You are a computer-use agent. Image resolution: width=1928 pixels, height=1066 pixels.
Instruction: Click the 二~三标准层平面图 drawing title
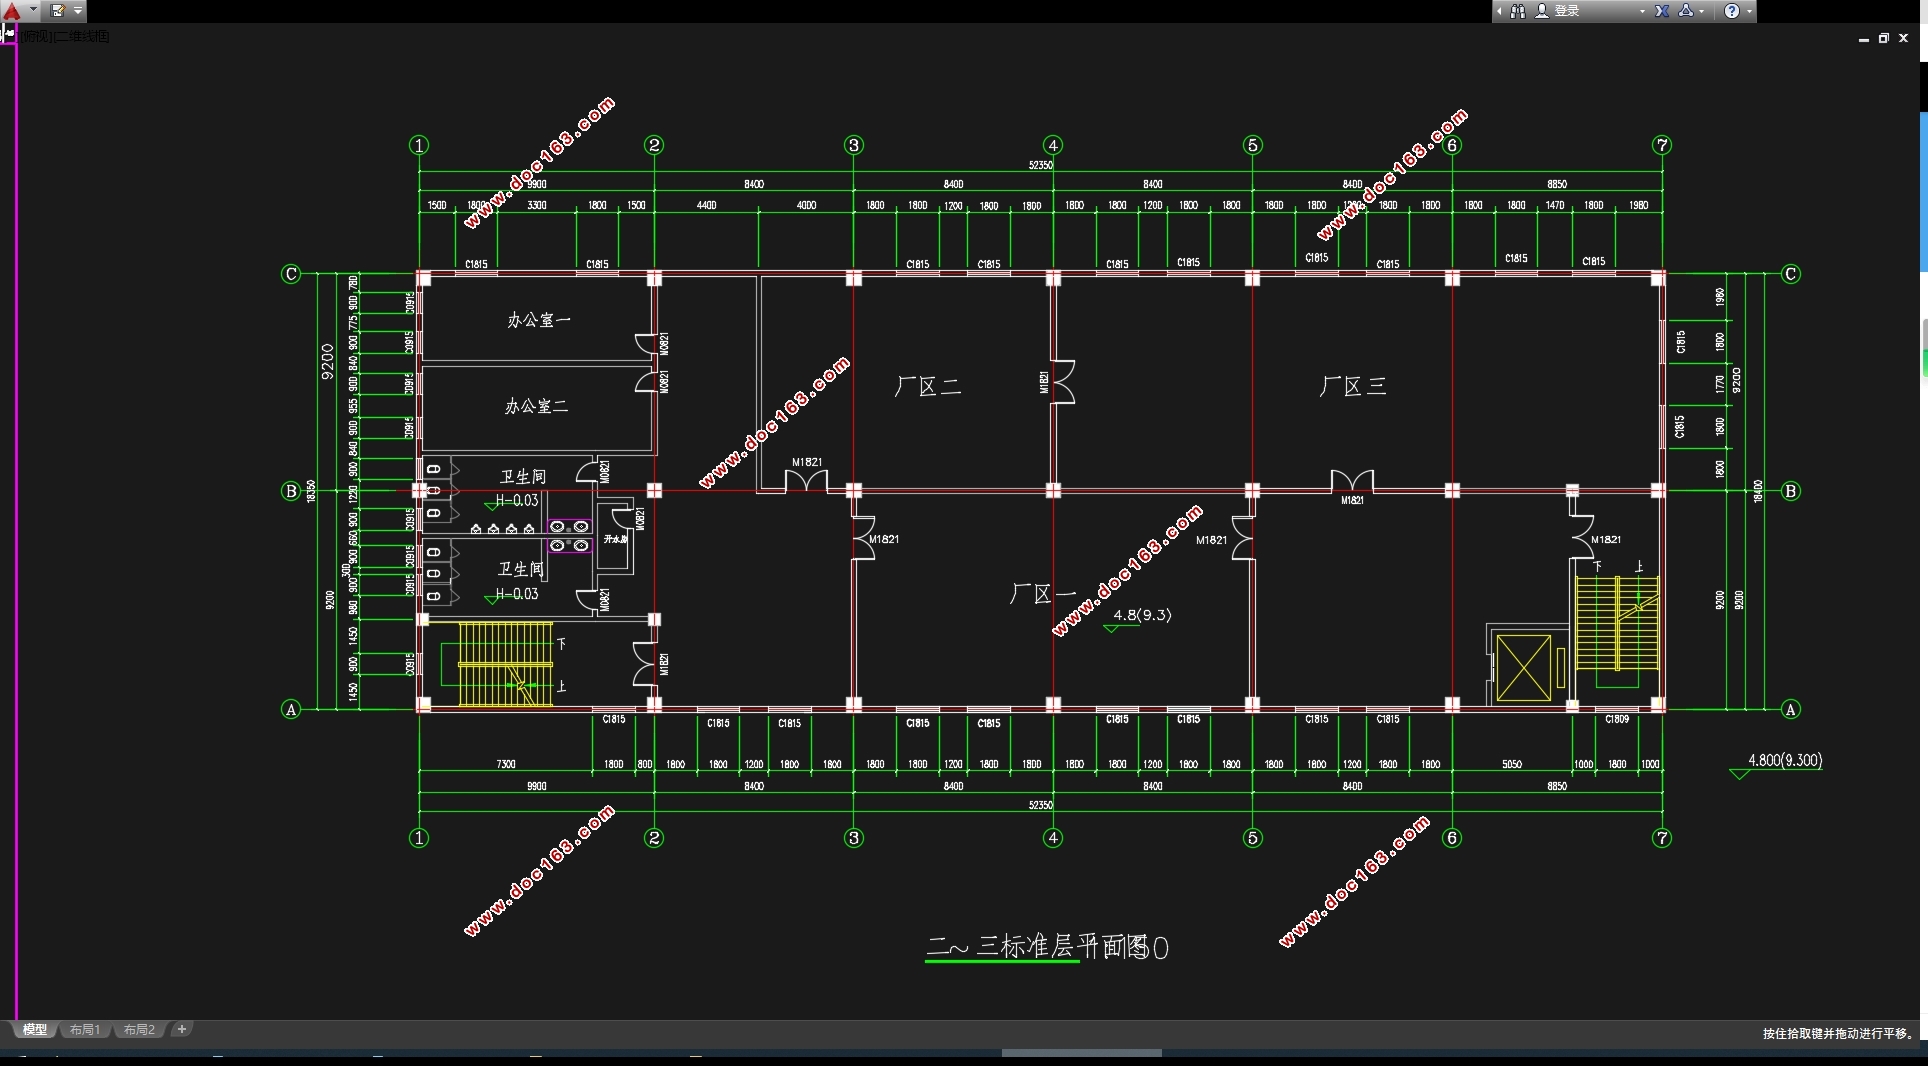click(x=1036, y=946)
